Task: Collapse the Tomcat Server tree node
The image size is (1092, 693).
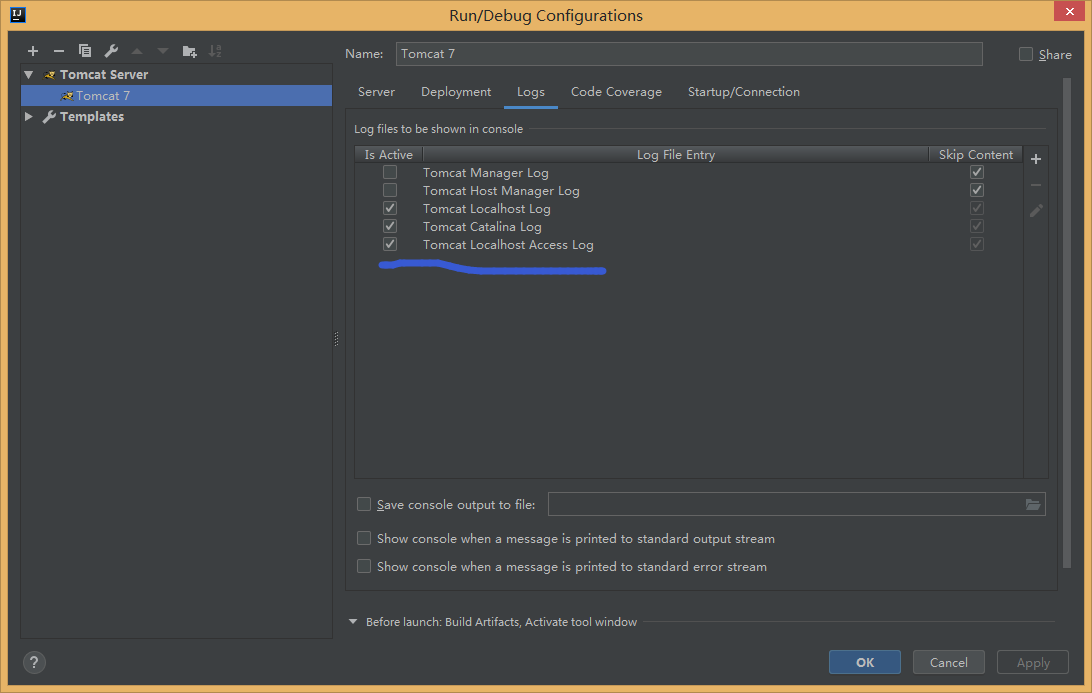Action: point(29,75)
